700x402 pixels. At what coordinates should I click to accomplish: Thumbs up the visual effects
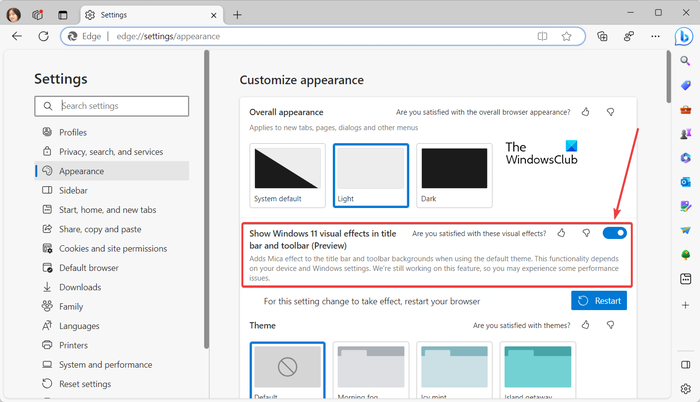[x=562, y=233]
